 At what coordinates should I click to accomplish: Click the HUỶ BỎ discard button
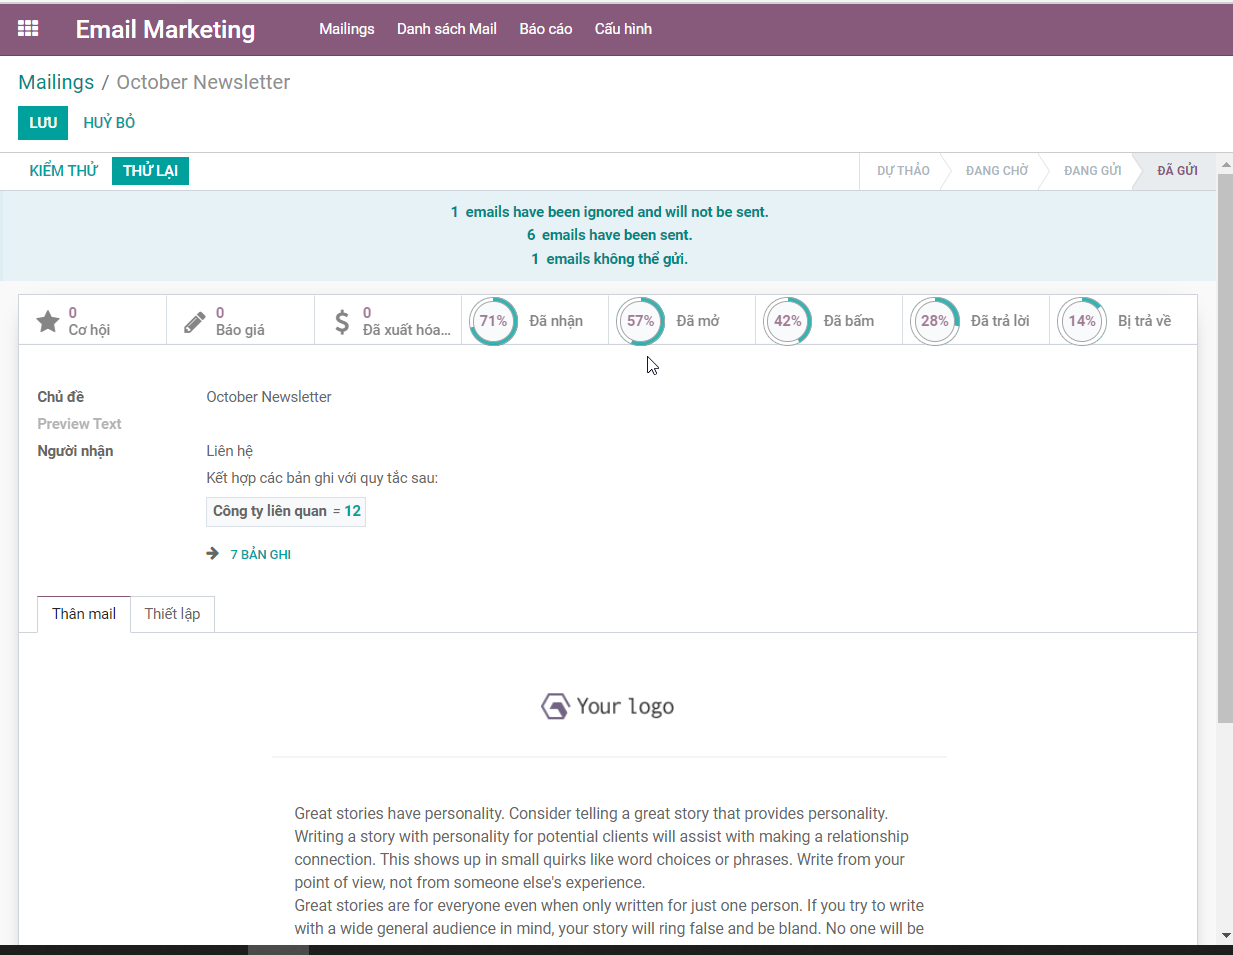109,123
